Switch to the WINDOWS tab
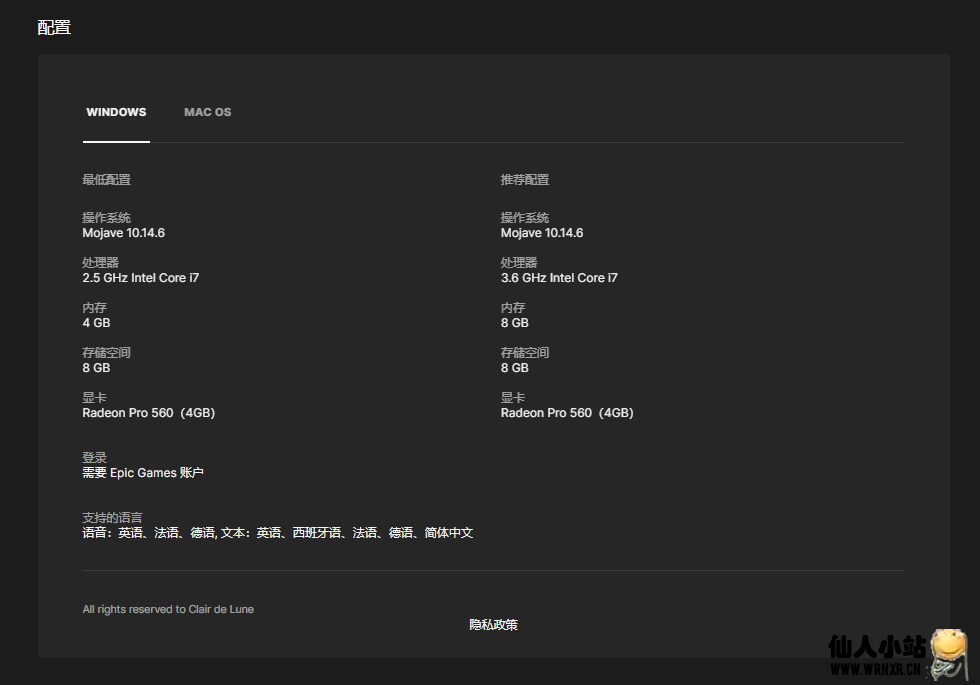 click(x=116, y=112)
